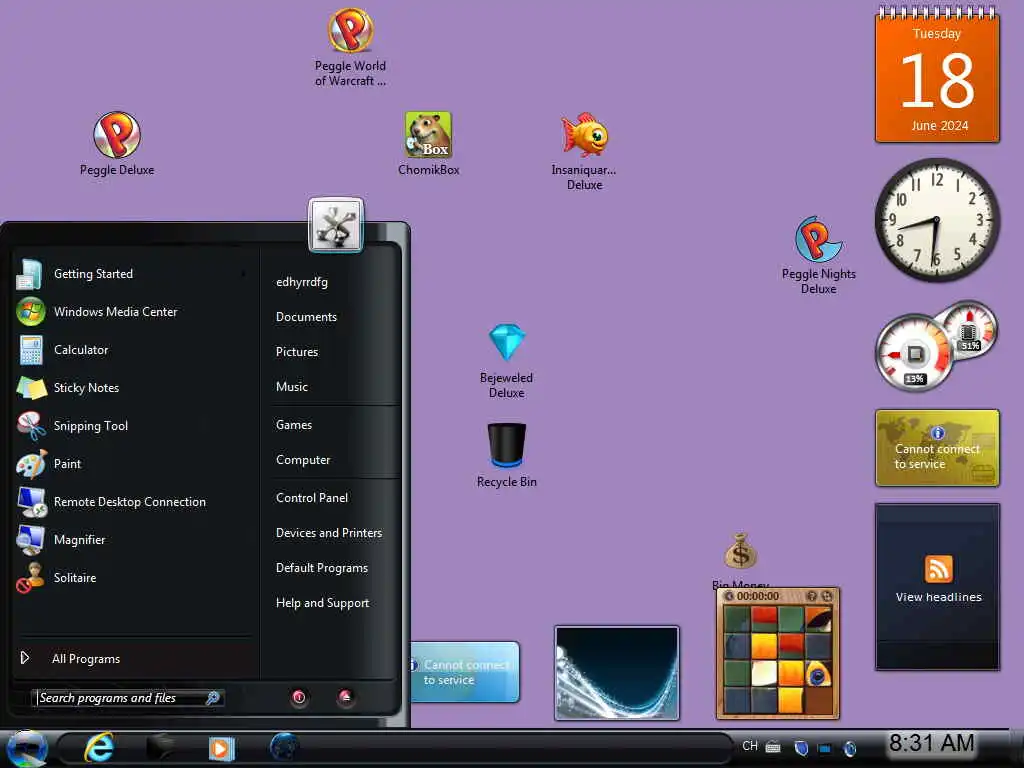Screen dimensions: 1024x768
Task: Select the Insaniquarium Deluxe fish icon
Action: click(584, 152)
